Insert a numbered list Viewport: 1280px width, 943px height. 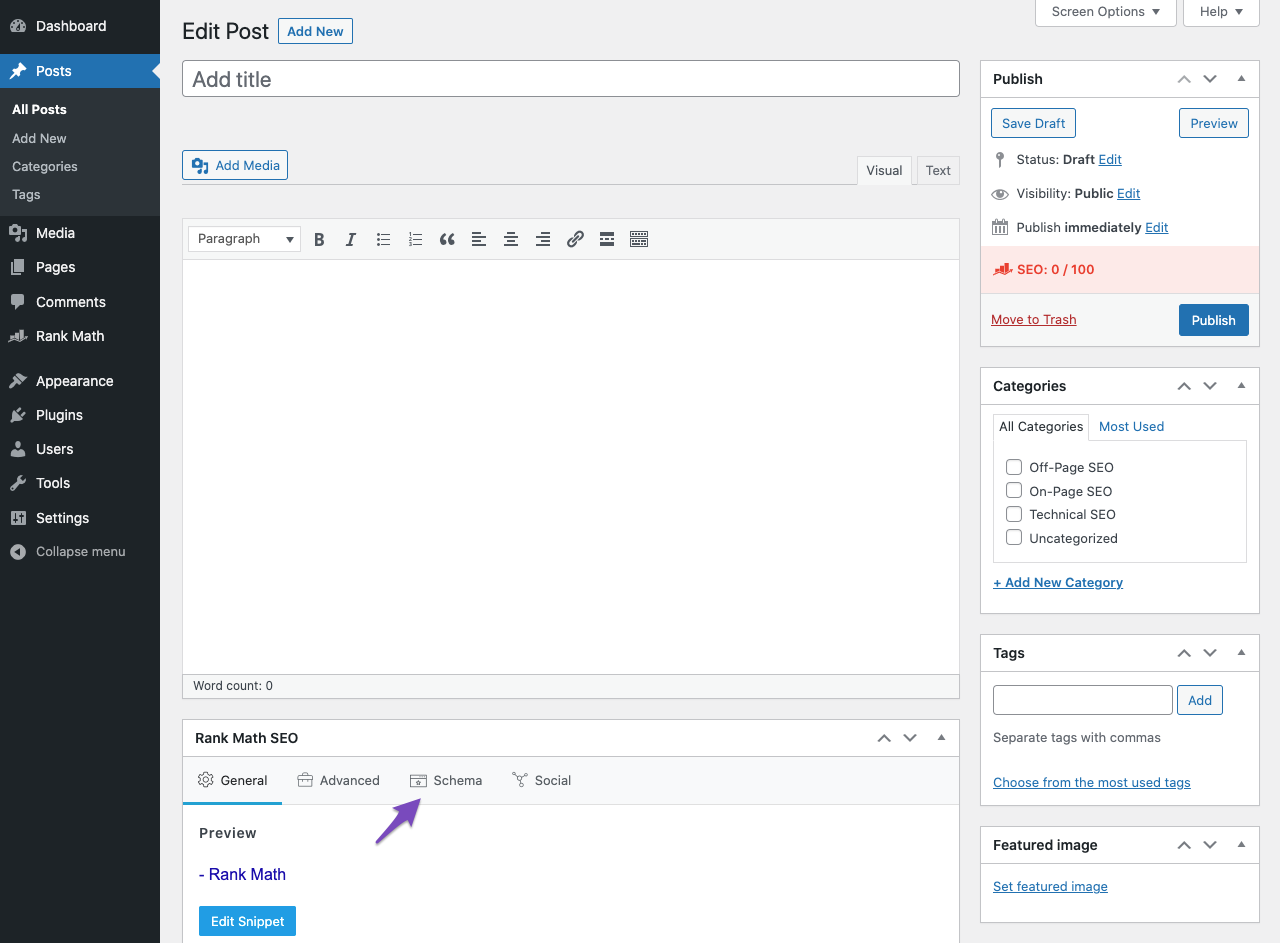click(415, 239)
